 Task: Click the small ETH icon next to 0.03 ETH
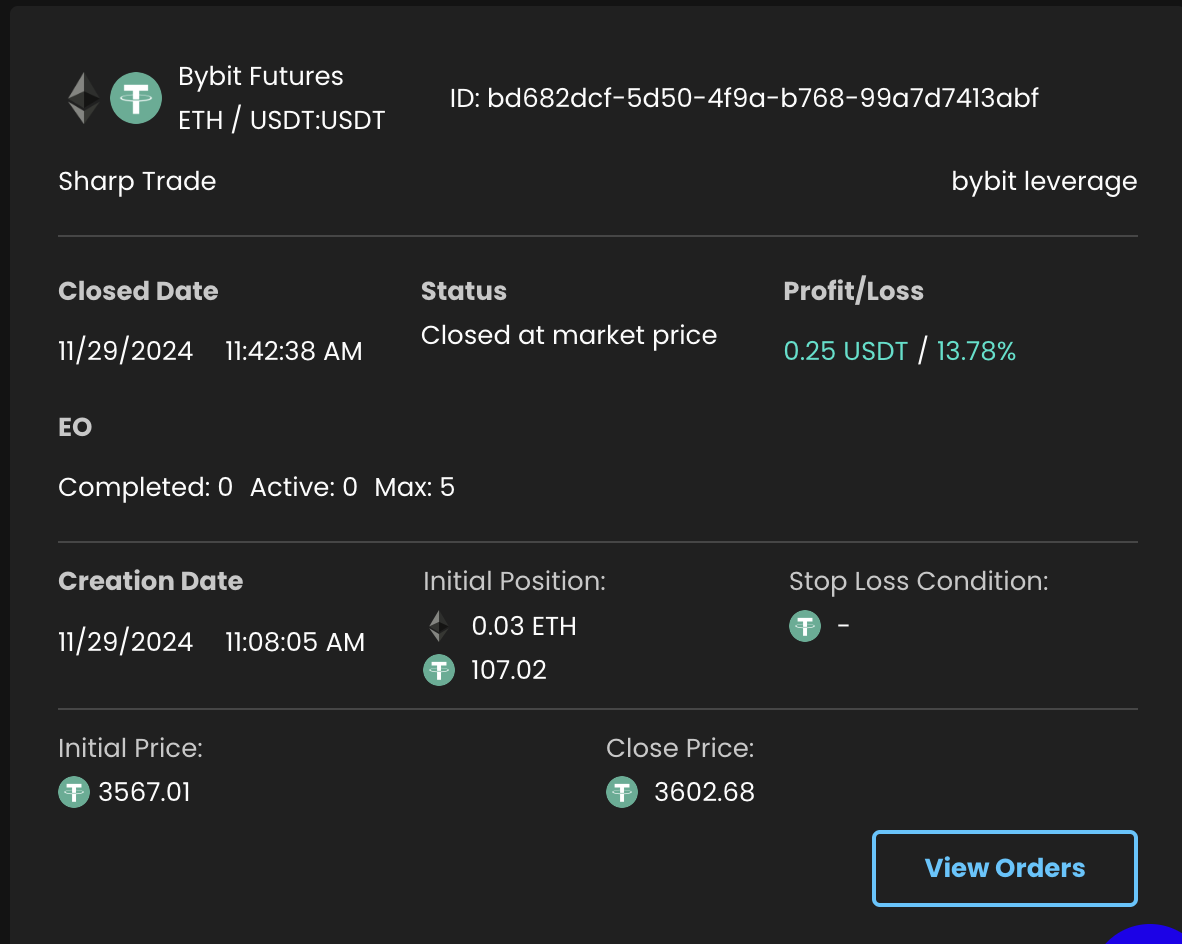click(438, 627)
